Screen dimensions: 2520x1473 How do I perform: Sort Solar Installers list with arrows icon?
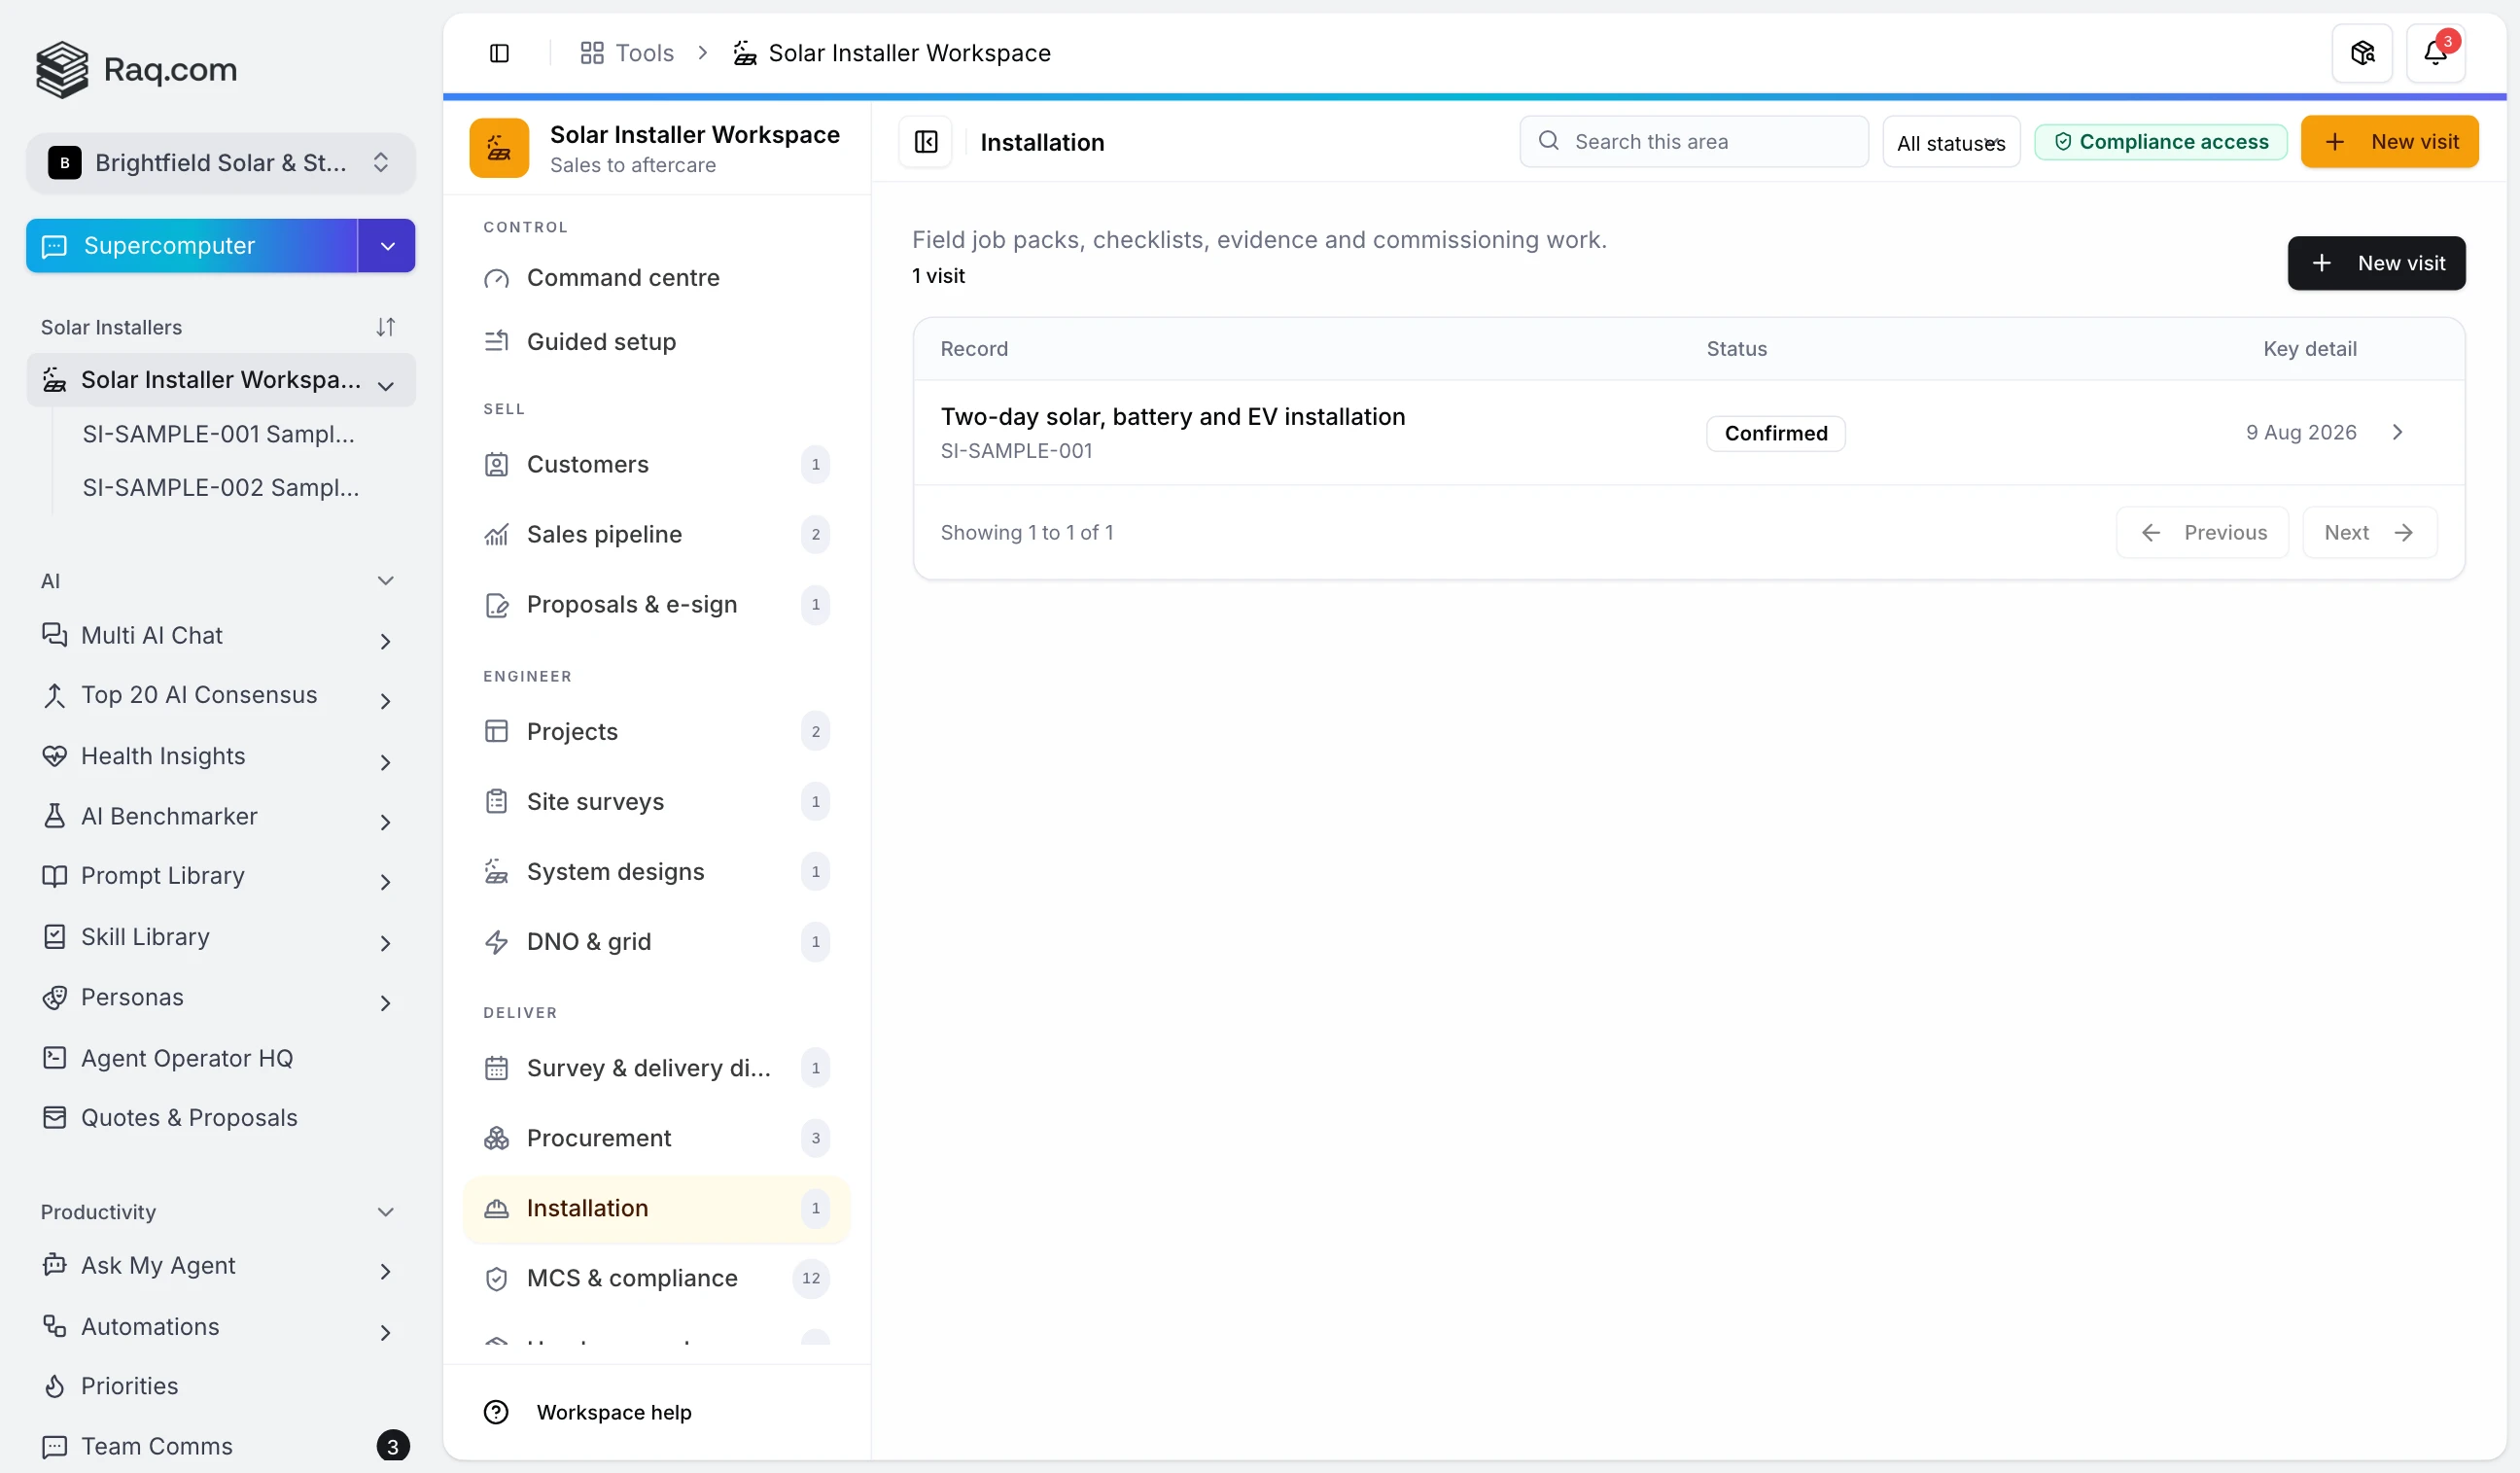click(x=386, y=327)
